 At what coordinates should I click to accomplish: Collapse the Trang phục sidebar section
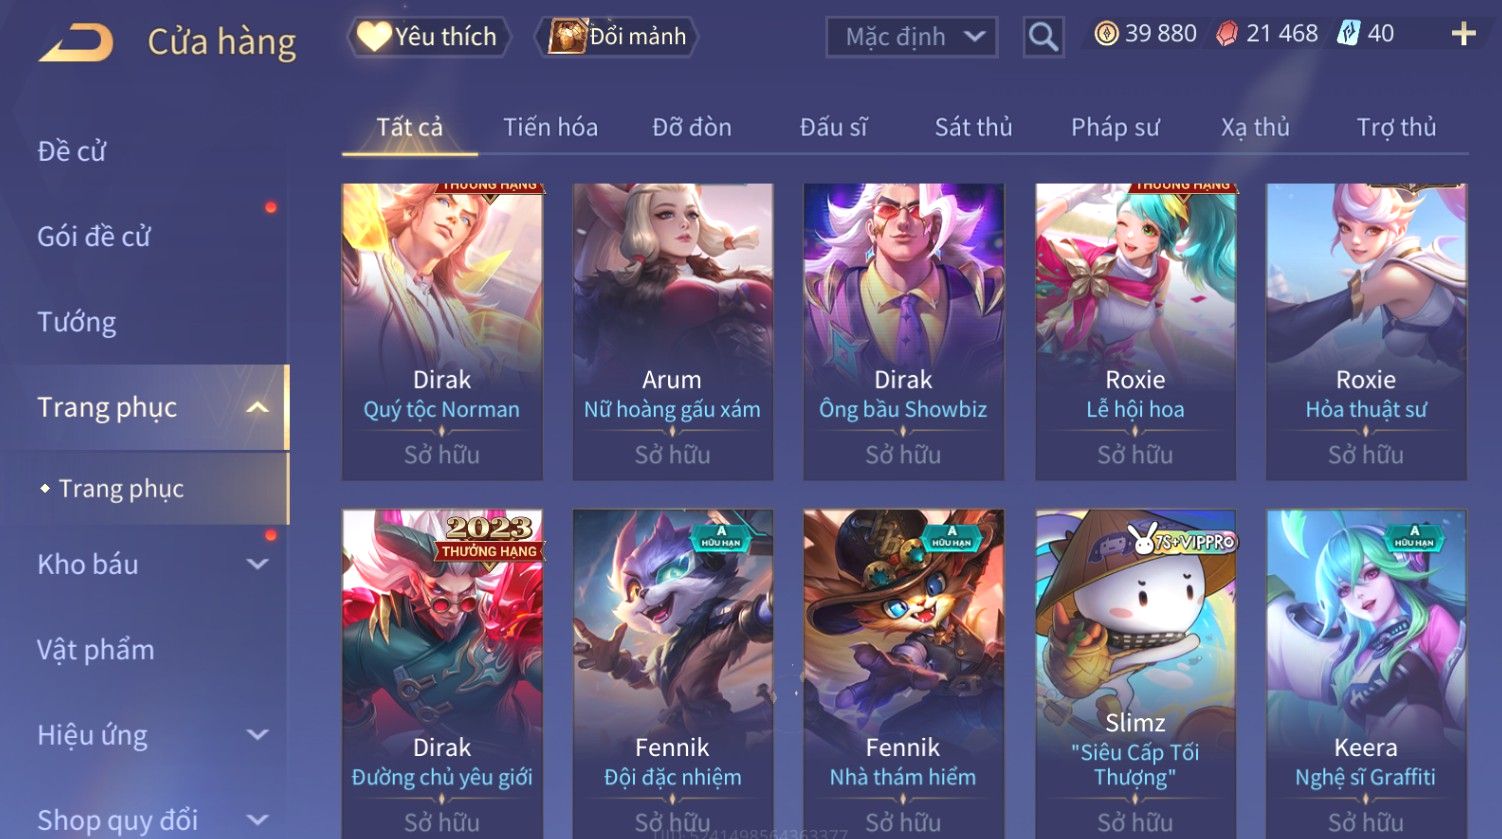click(x=257, y=407)
